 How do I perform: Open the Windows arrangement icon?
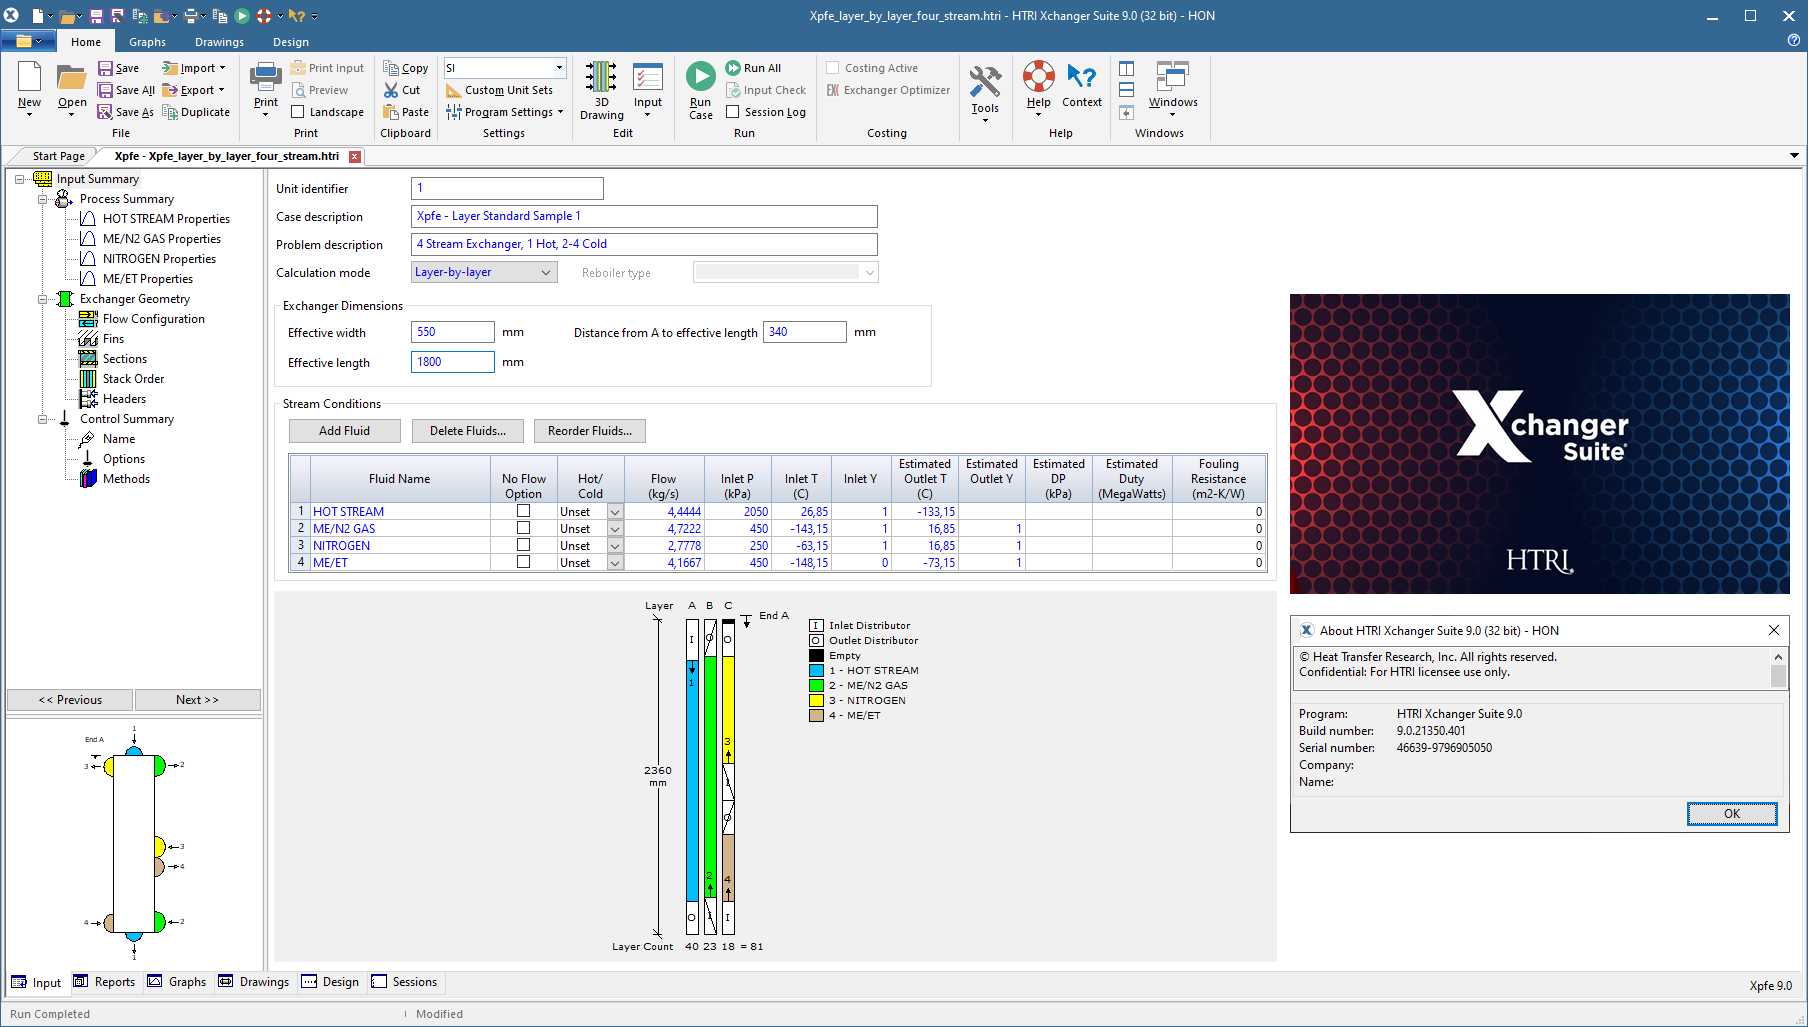point(1172,76)
